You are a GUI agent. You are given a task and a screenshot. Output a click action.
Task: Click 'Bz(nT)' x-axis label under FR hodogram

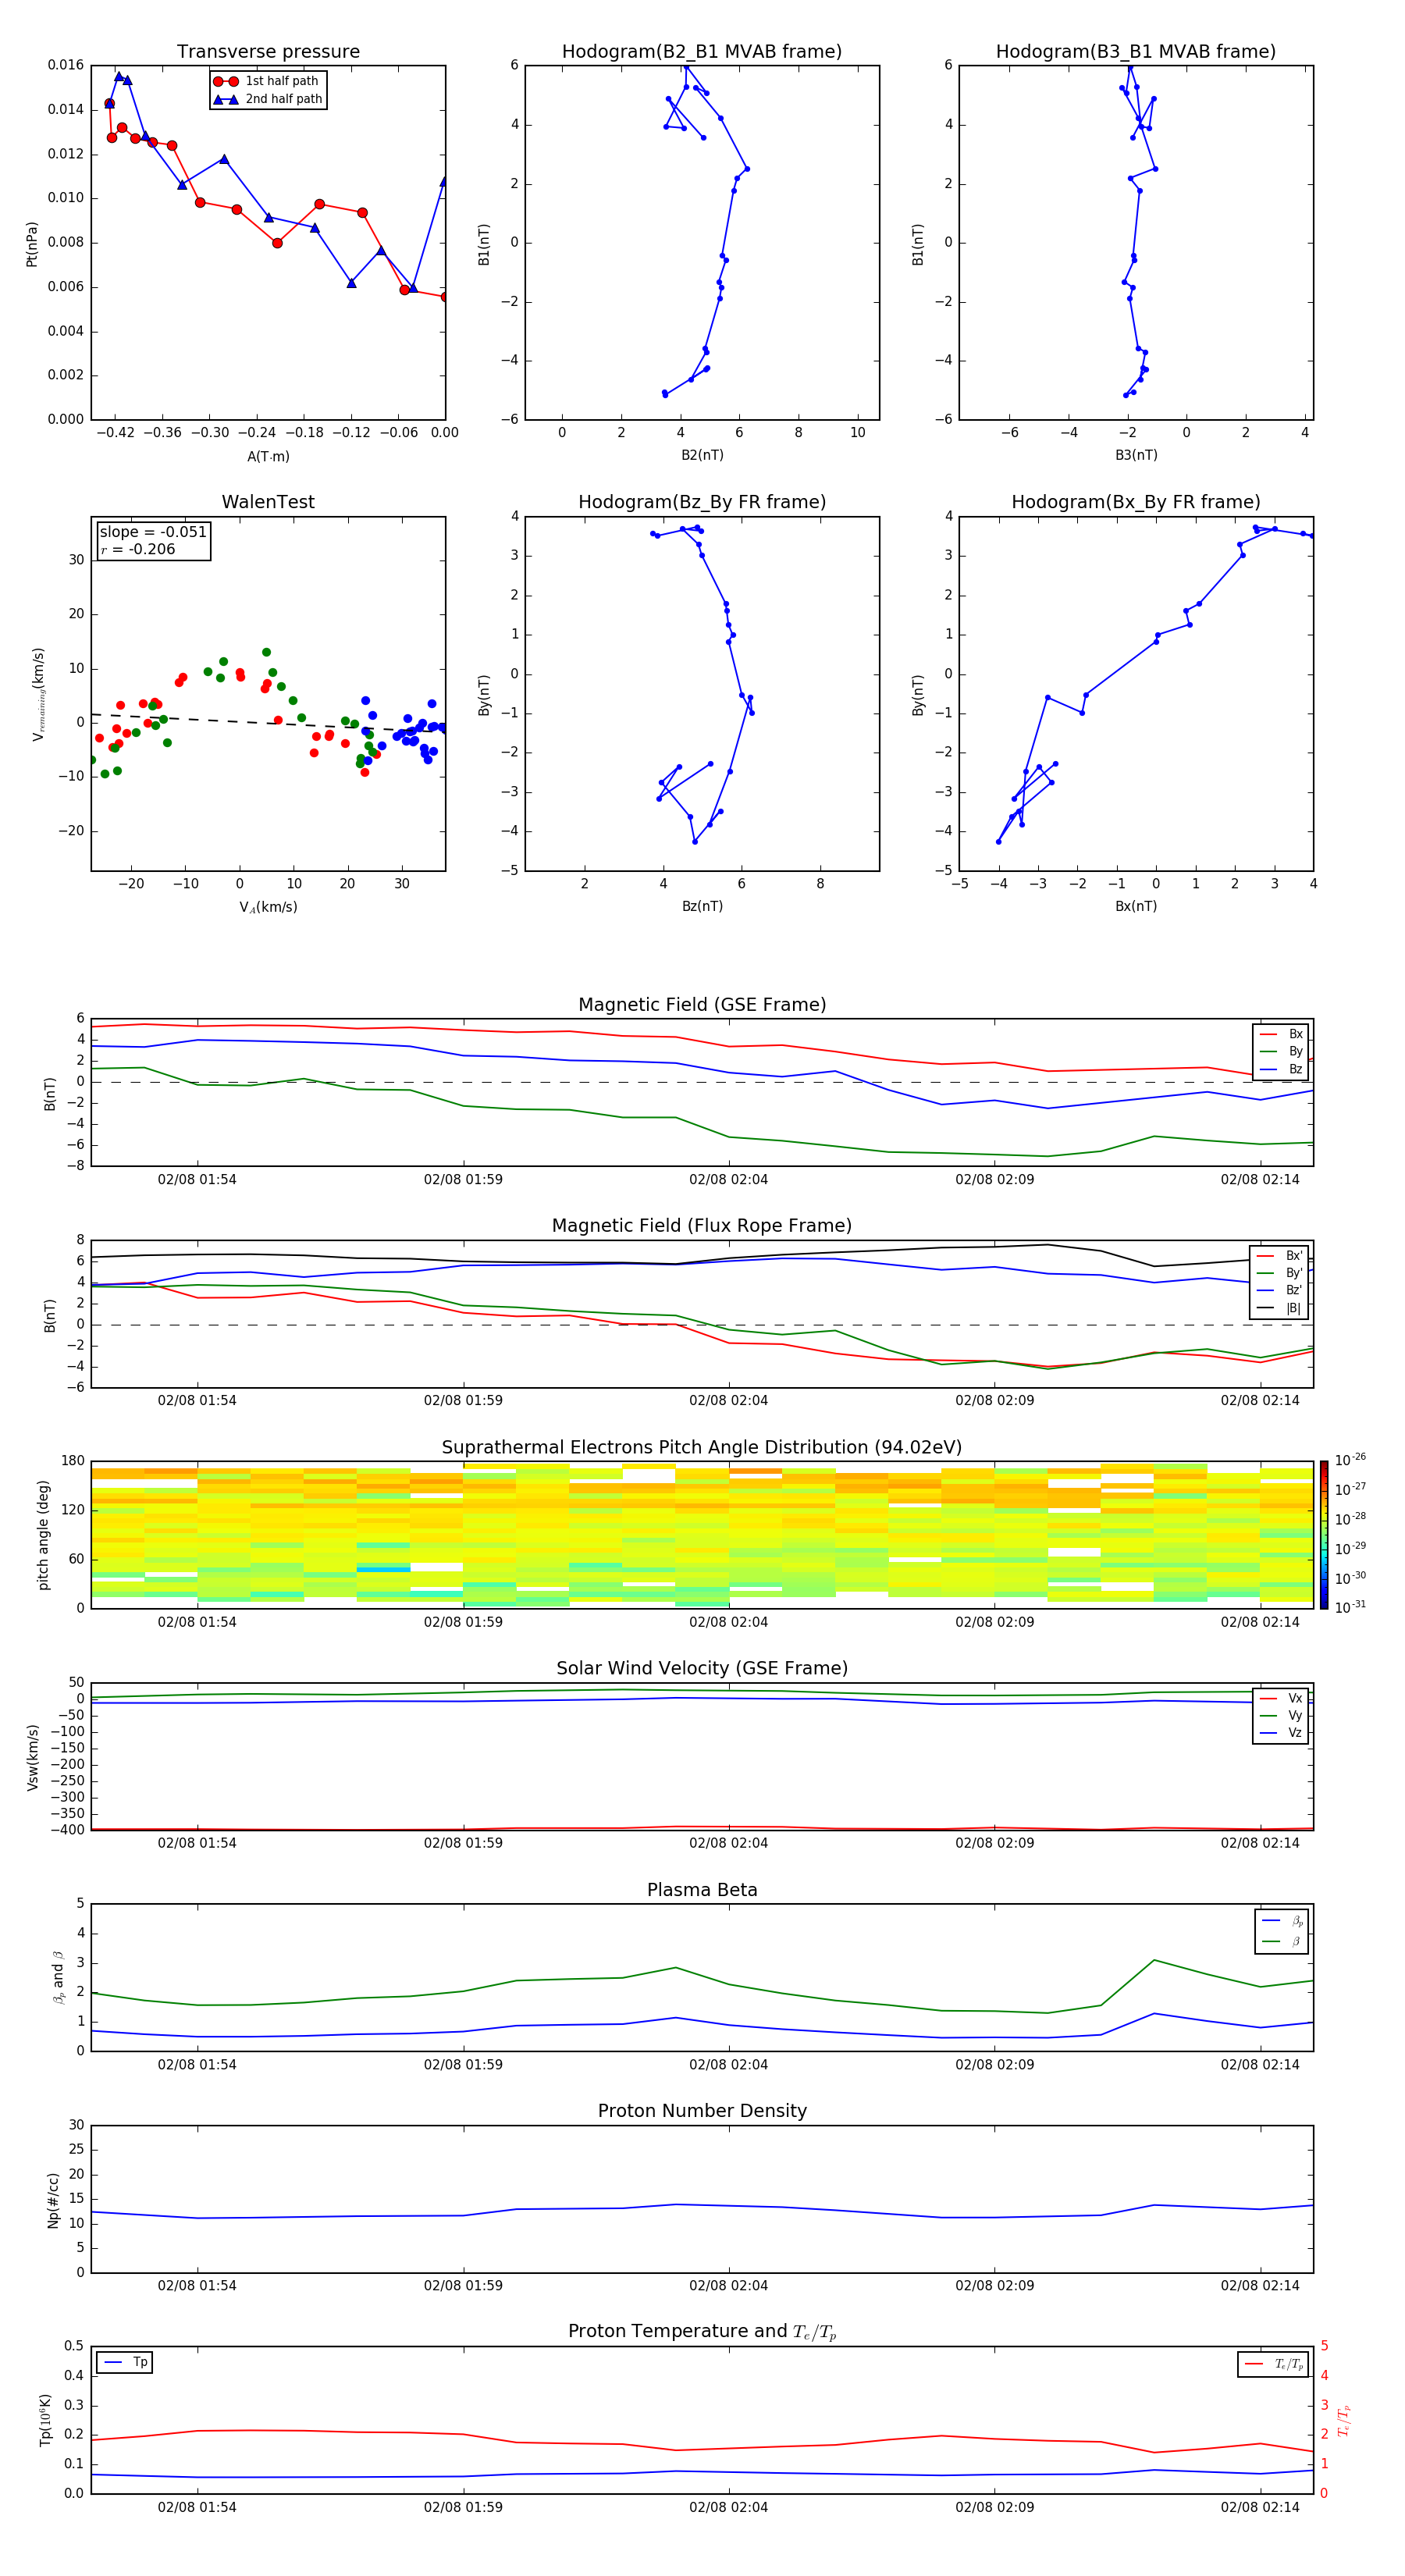[702, 906]
